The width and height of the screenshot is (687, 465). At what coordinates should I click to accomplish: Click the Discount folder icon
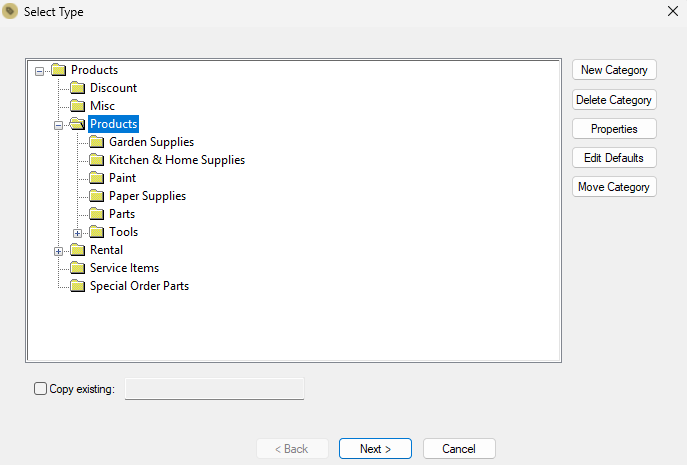click(x=78, y=88)
